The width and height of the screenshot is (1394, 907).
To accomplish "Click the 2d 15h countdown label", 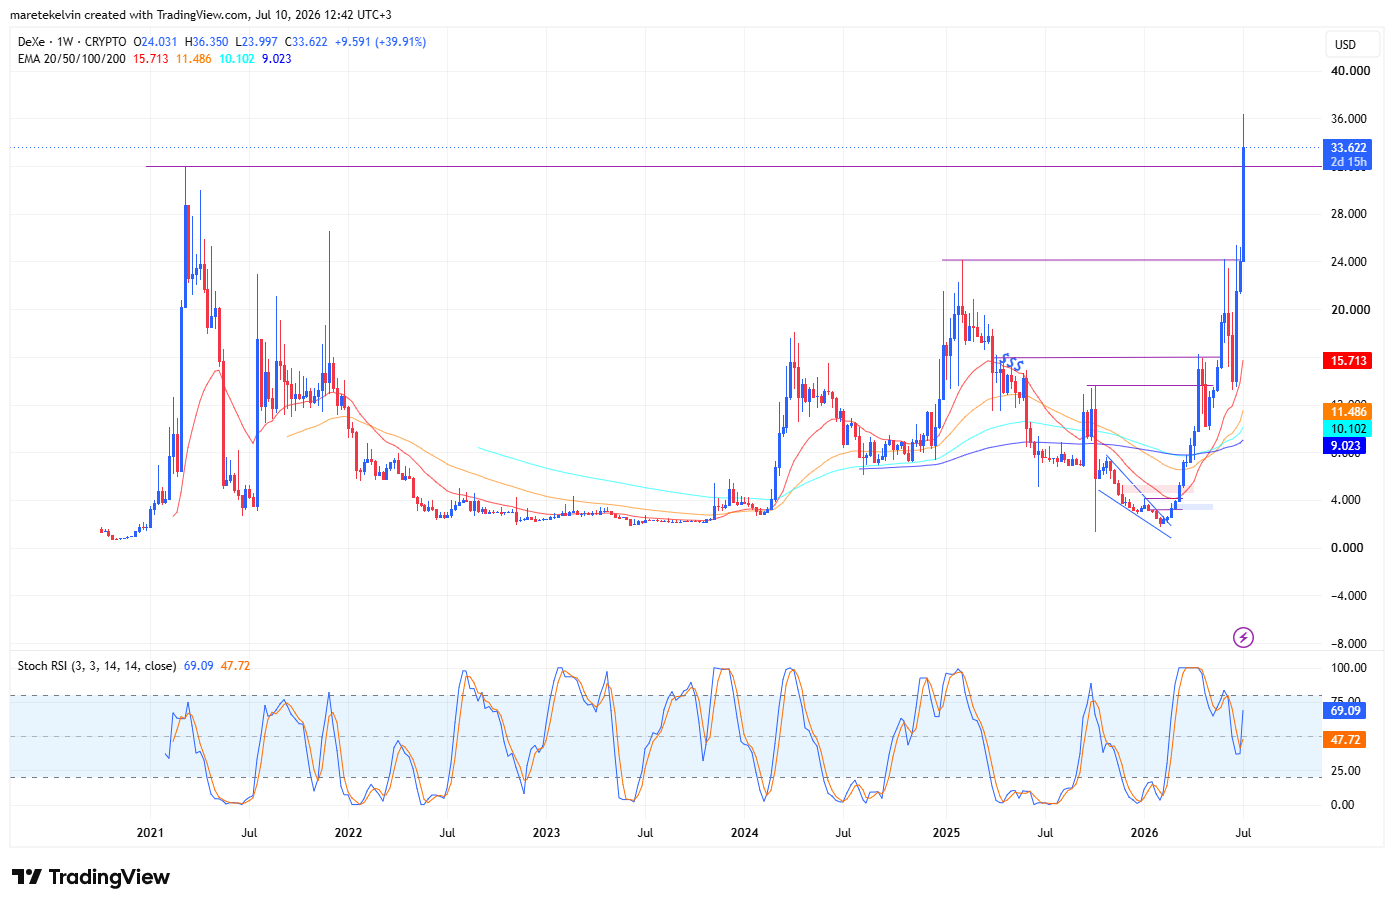I will click(x=1347, y=162).
